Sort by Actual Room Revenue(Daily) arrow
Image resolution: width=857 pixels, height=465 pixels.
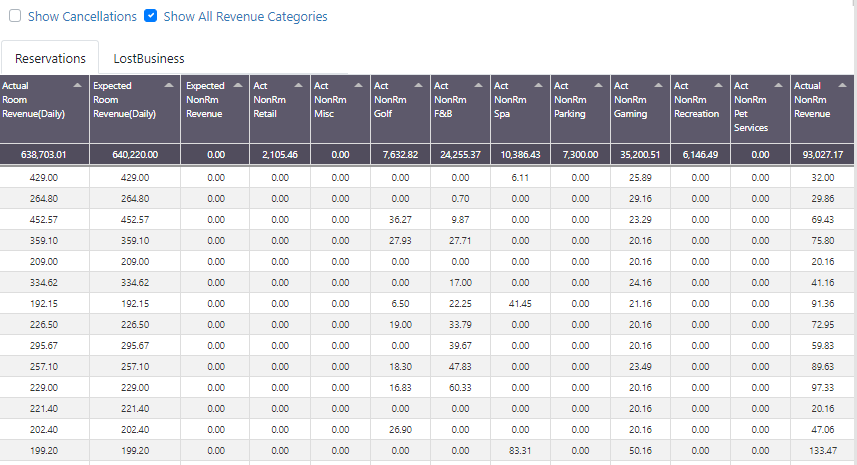tap(78, 85)
